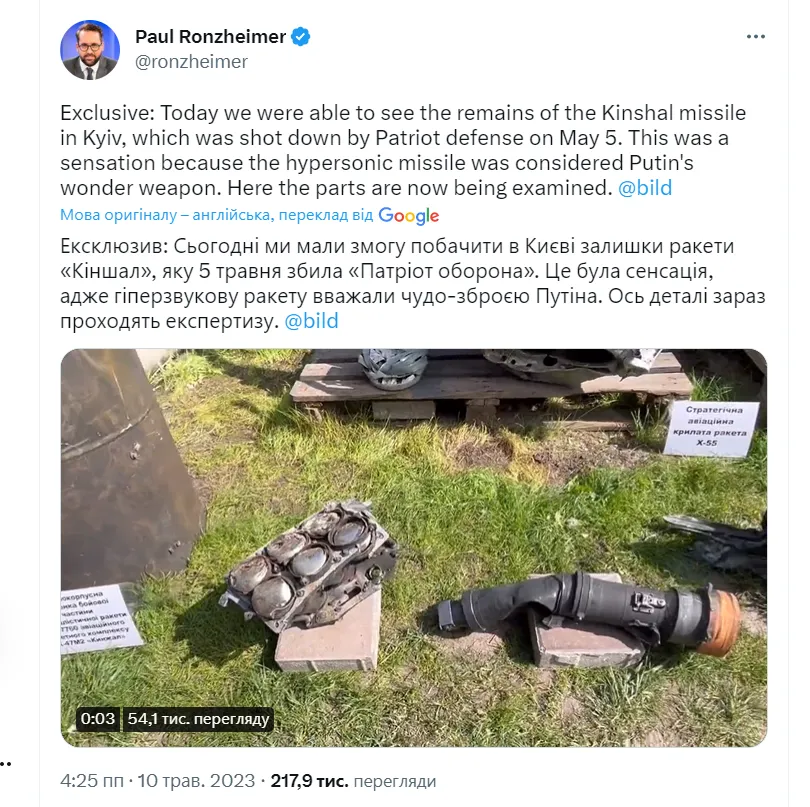Click the engine part on brick in video

311,565
